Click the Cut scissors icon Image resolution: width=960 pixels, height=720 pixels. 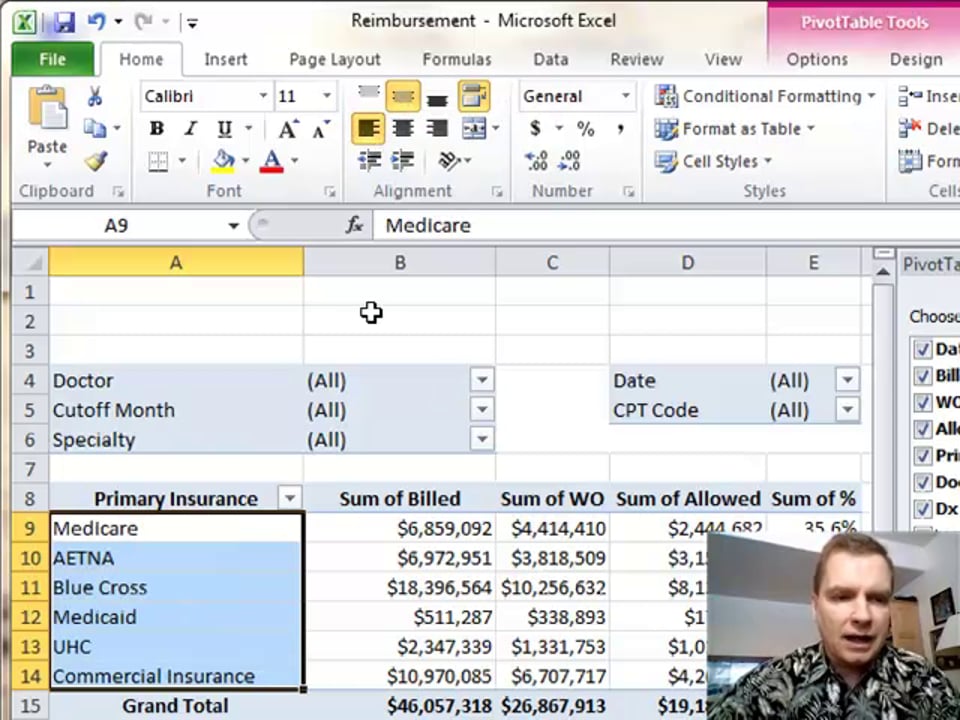[x=95, y=96]
